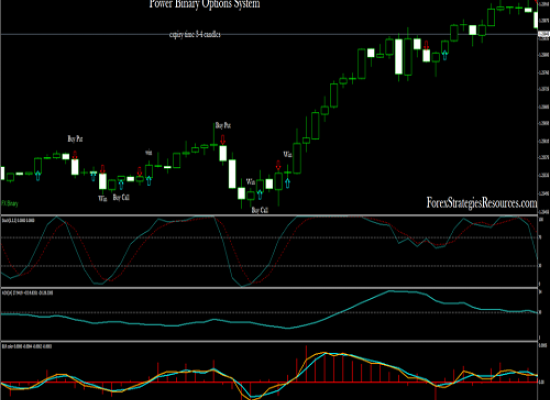The width and height of the screenshot is (550, 400).
Task: Click the red down arrow beneath the center Buy Put label
Action: coord(223,140)
